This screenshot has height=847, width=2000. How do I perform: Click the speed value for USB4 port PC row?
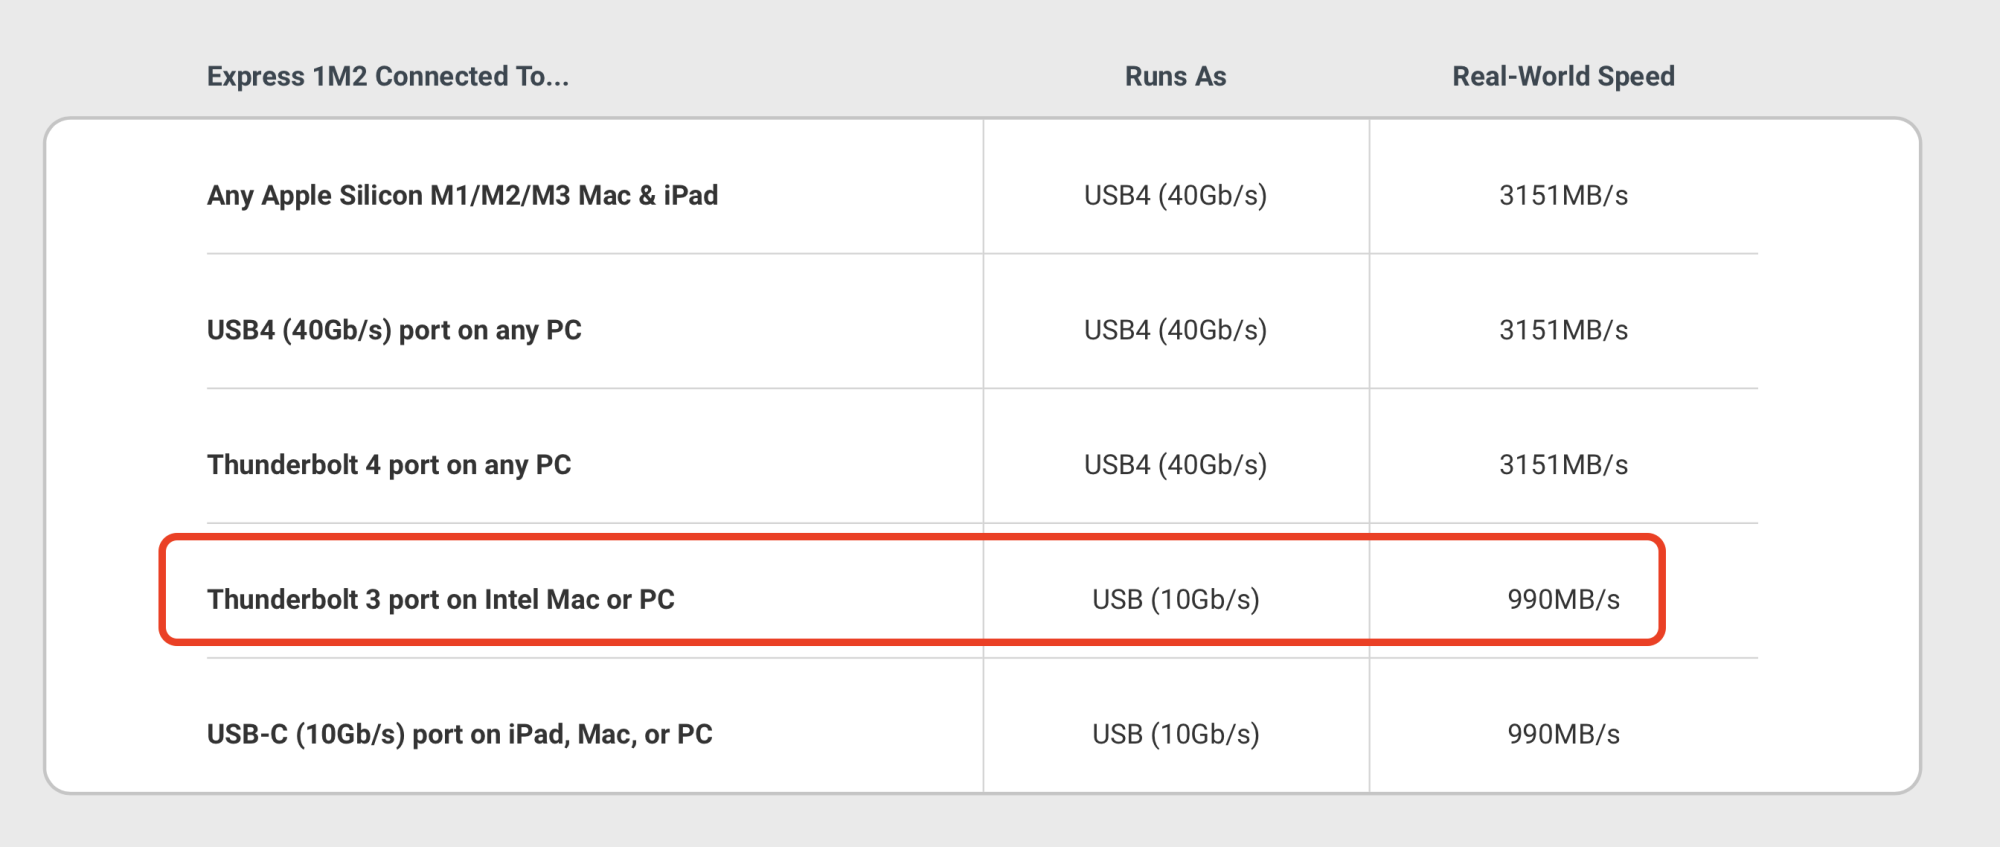1563,330
